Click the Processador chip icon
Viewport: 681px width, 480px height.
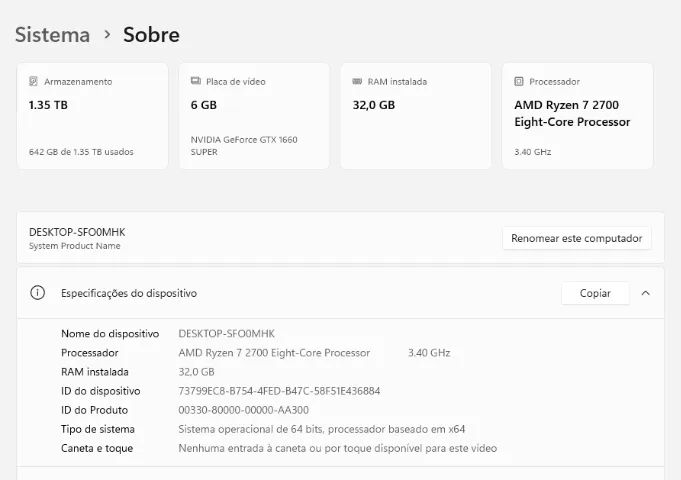(x=519, y=81)
